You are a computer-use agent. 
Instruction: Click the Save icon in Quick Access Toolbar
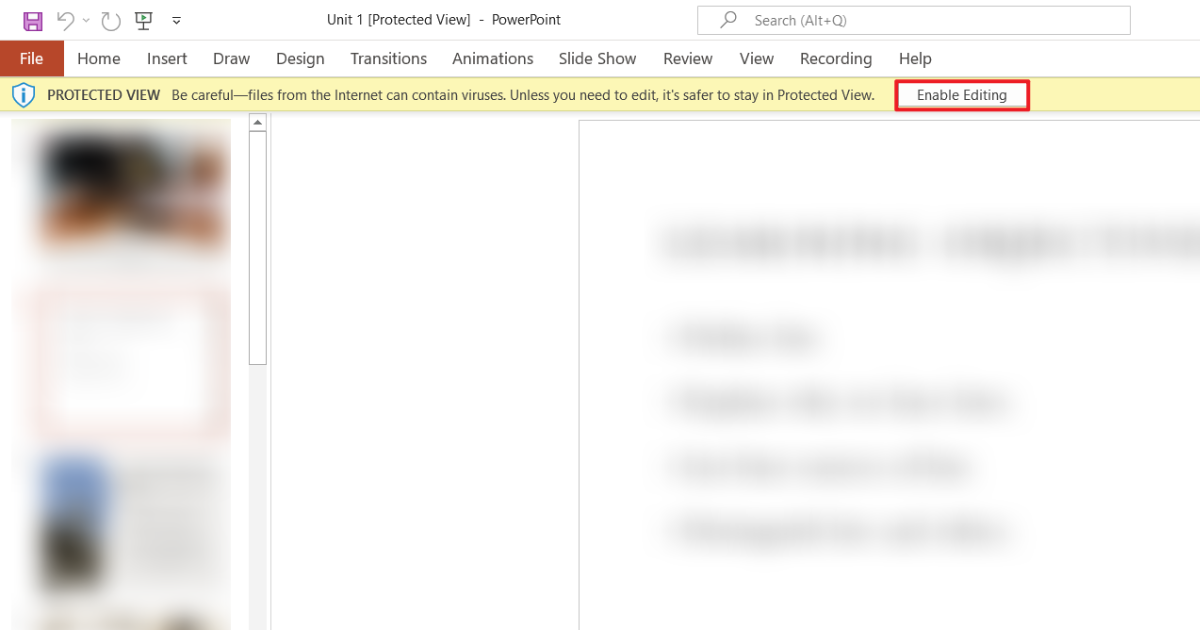pos(32,20)
